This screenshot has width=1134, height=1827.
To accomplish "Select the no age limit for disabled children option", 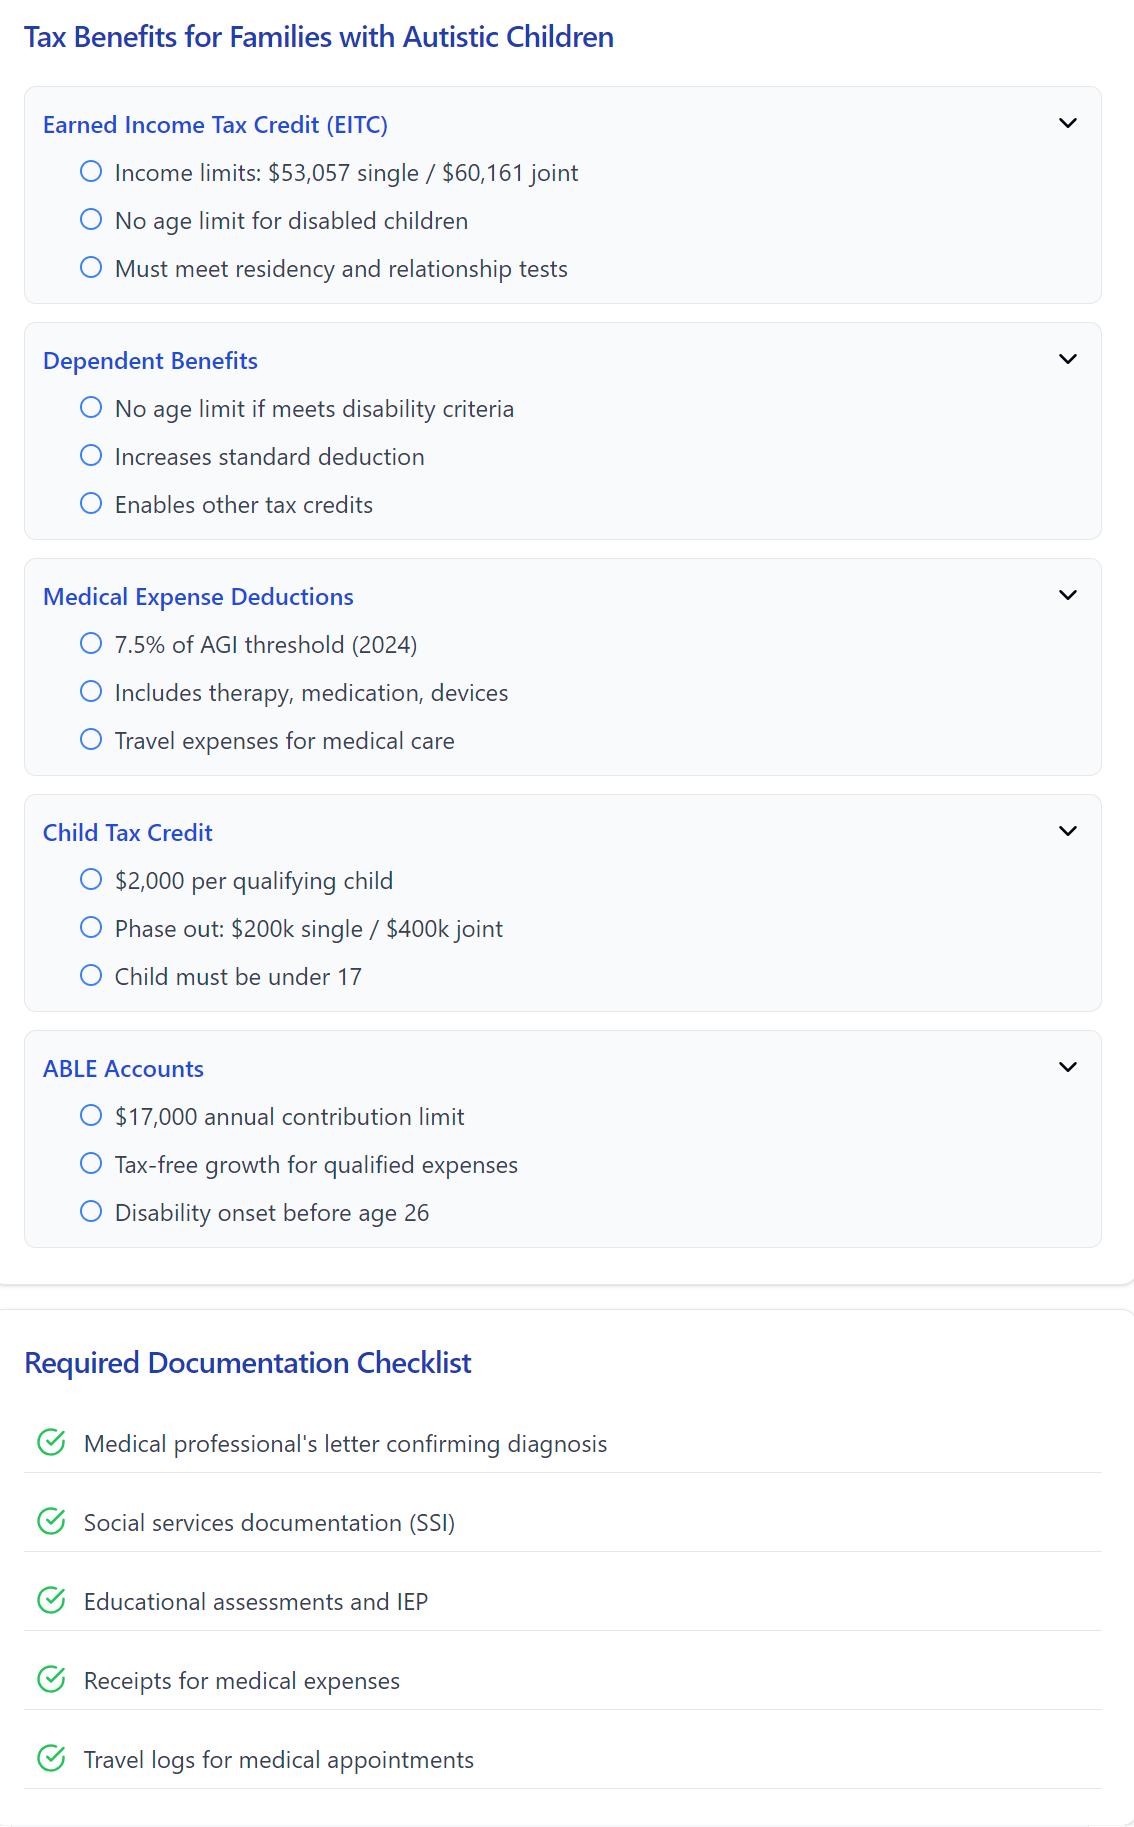I will coord(91,219).
